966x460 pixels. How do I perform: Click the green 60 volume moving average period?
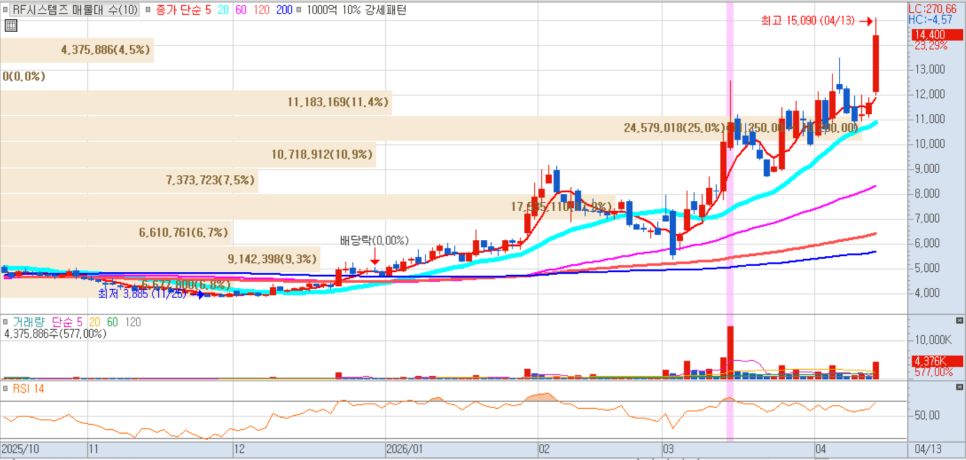click(x=112, y=322)
